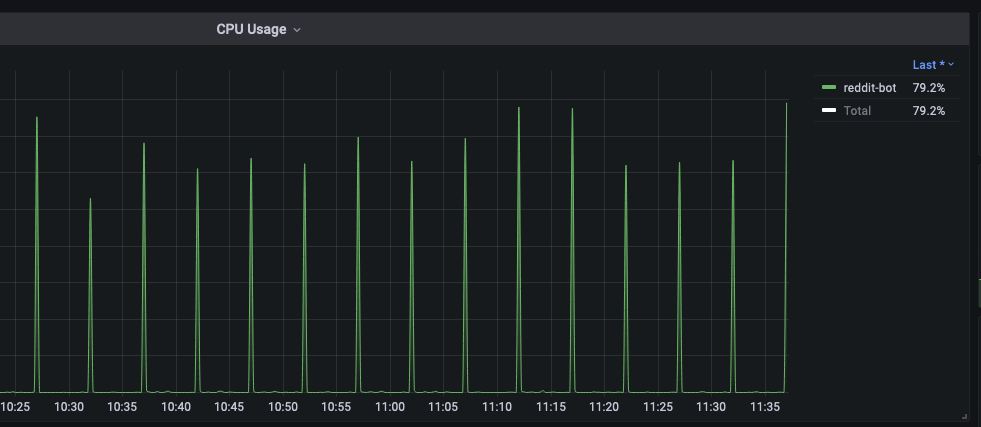The height and width of the screenshot is (427, 981).
Task: Click the 10:50 time axis label
Action: click(283, 407)
